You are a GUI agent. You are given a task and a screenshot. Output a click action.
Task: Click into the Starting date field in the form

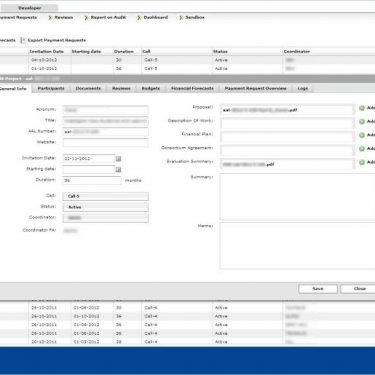point(89,170)
